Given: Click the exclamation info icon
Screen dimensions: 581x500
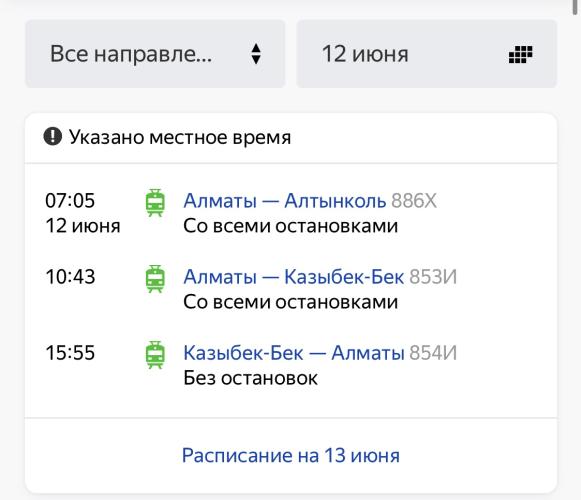Looking at the screenshot, I should [53, 136].
